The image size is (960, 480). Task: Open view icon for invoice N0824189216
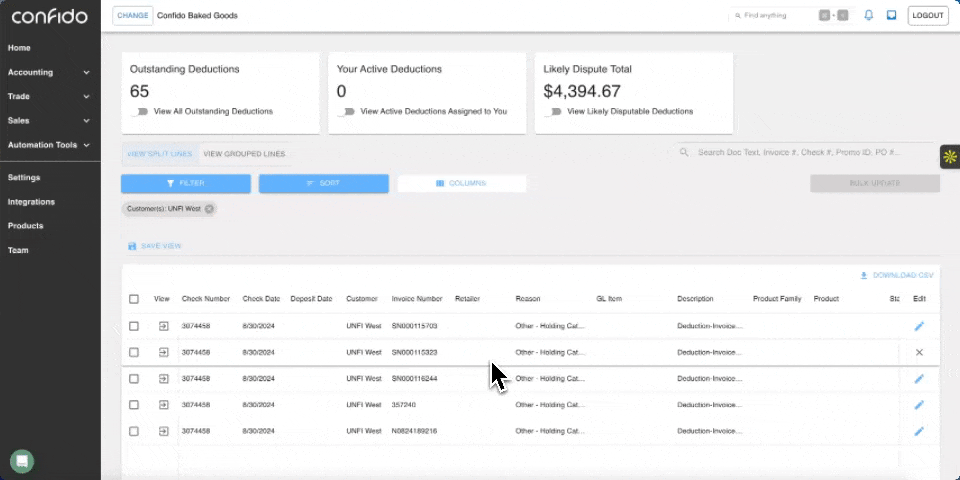click(163, 431)
